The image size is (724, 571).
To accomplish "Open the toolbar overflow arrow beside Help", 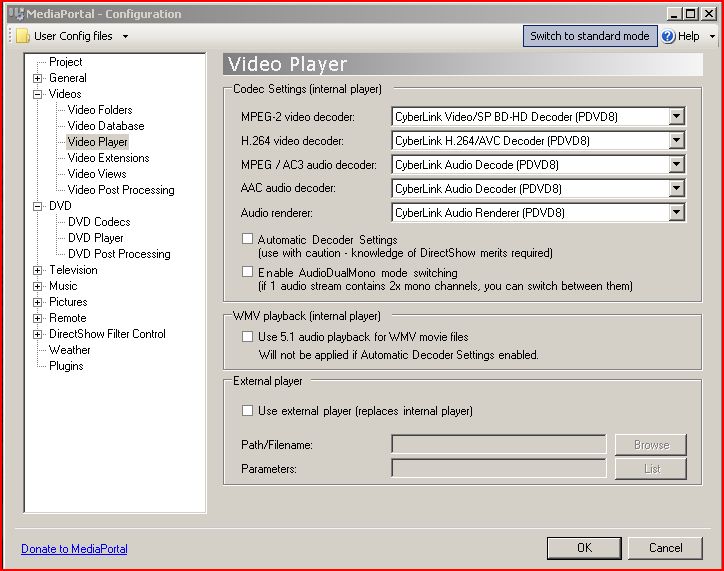I will (712, 36).
